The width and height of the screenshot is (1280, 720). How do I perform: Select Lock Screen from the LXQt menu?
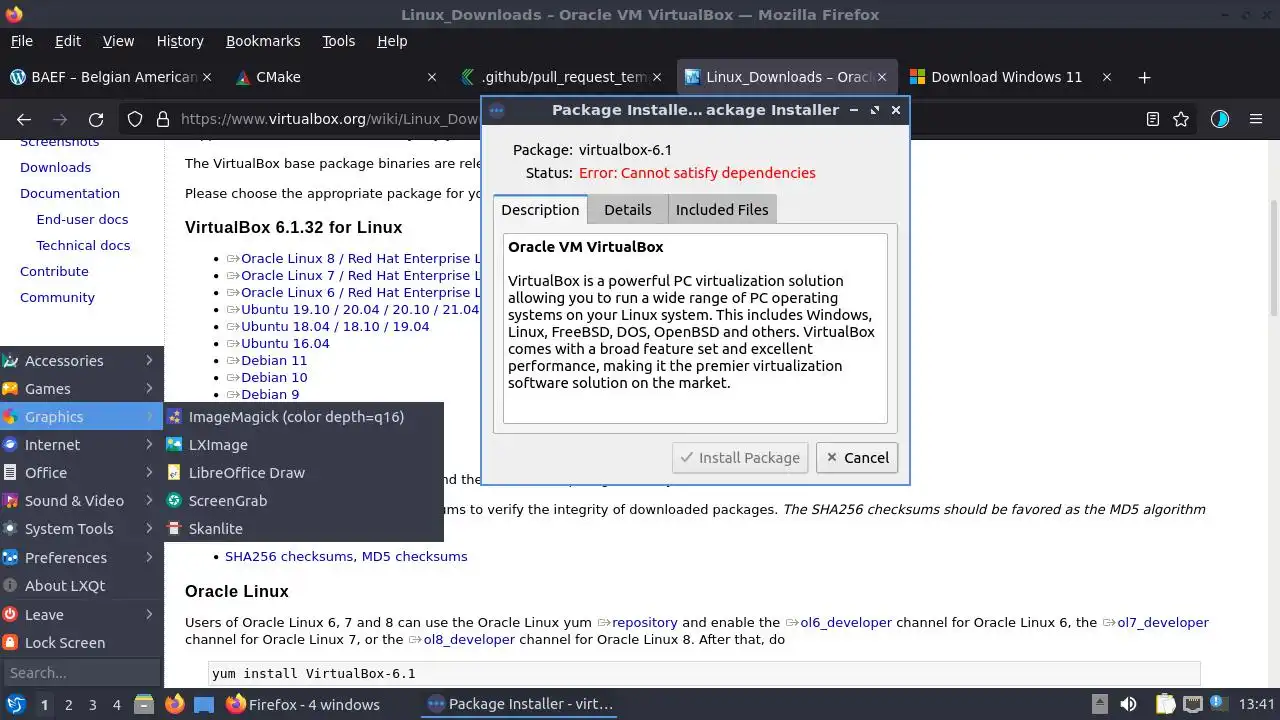point(82,643)
